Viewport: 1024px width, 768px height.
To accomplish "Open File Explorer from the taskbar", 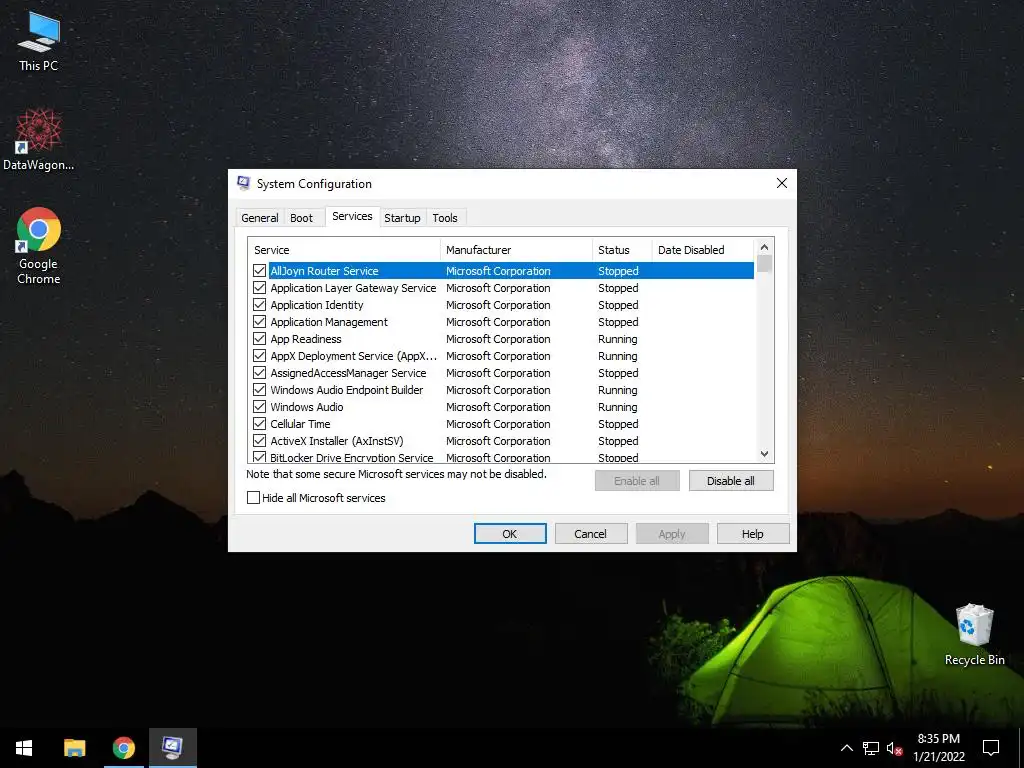I will [74, 748].
